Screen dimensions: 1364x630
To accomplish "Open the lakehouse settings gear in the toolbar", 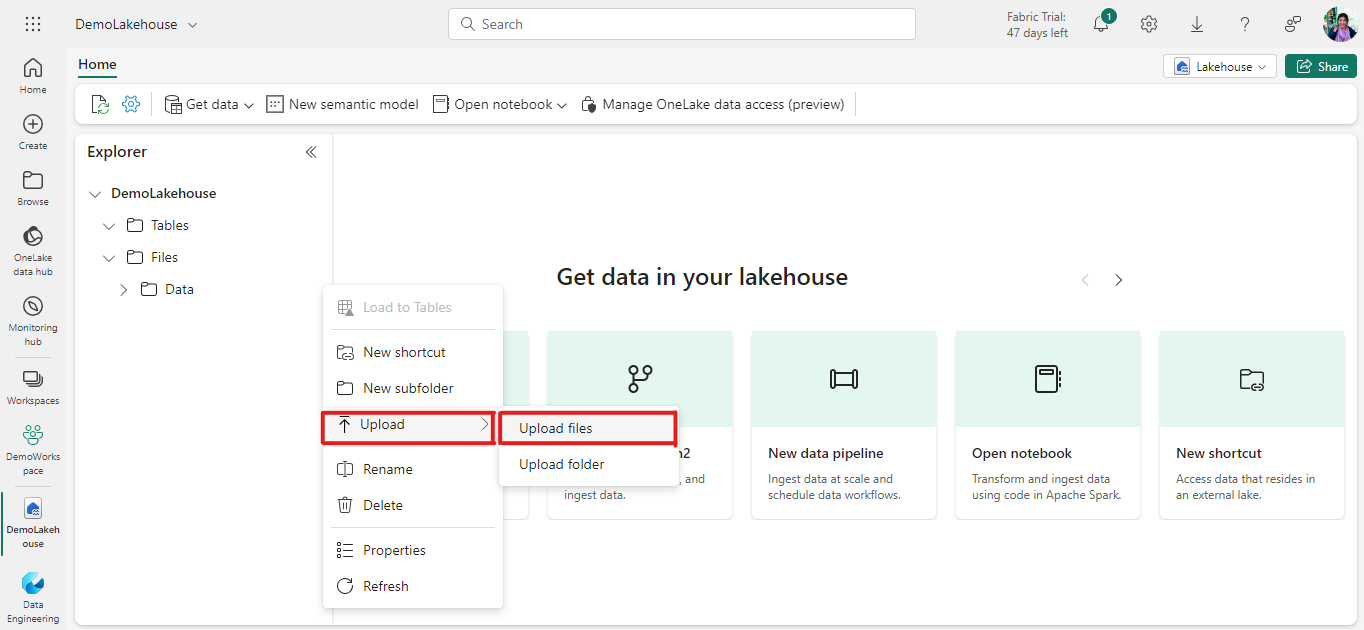I will point(131,104).
